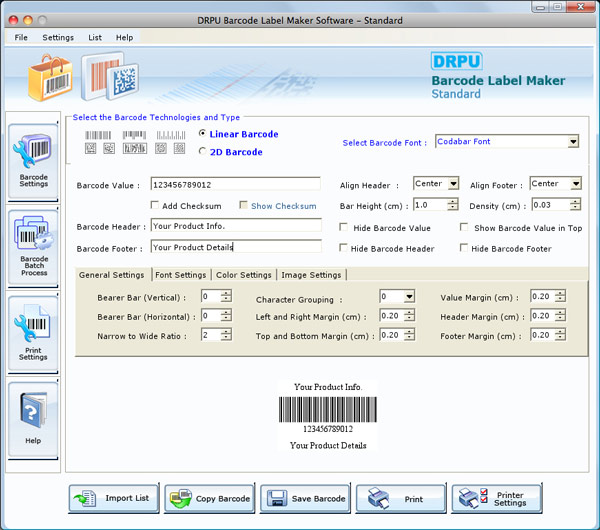Image resolution: width=600 pixels, height=530 pixels.
Task: Click the Print button
Action: pyautogui.click(x=401, y=499)
